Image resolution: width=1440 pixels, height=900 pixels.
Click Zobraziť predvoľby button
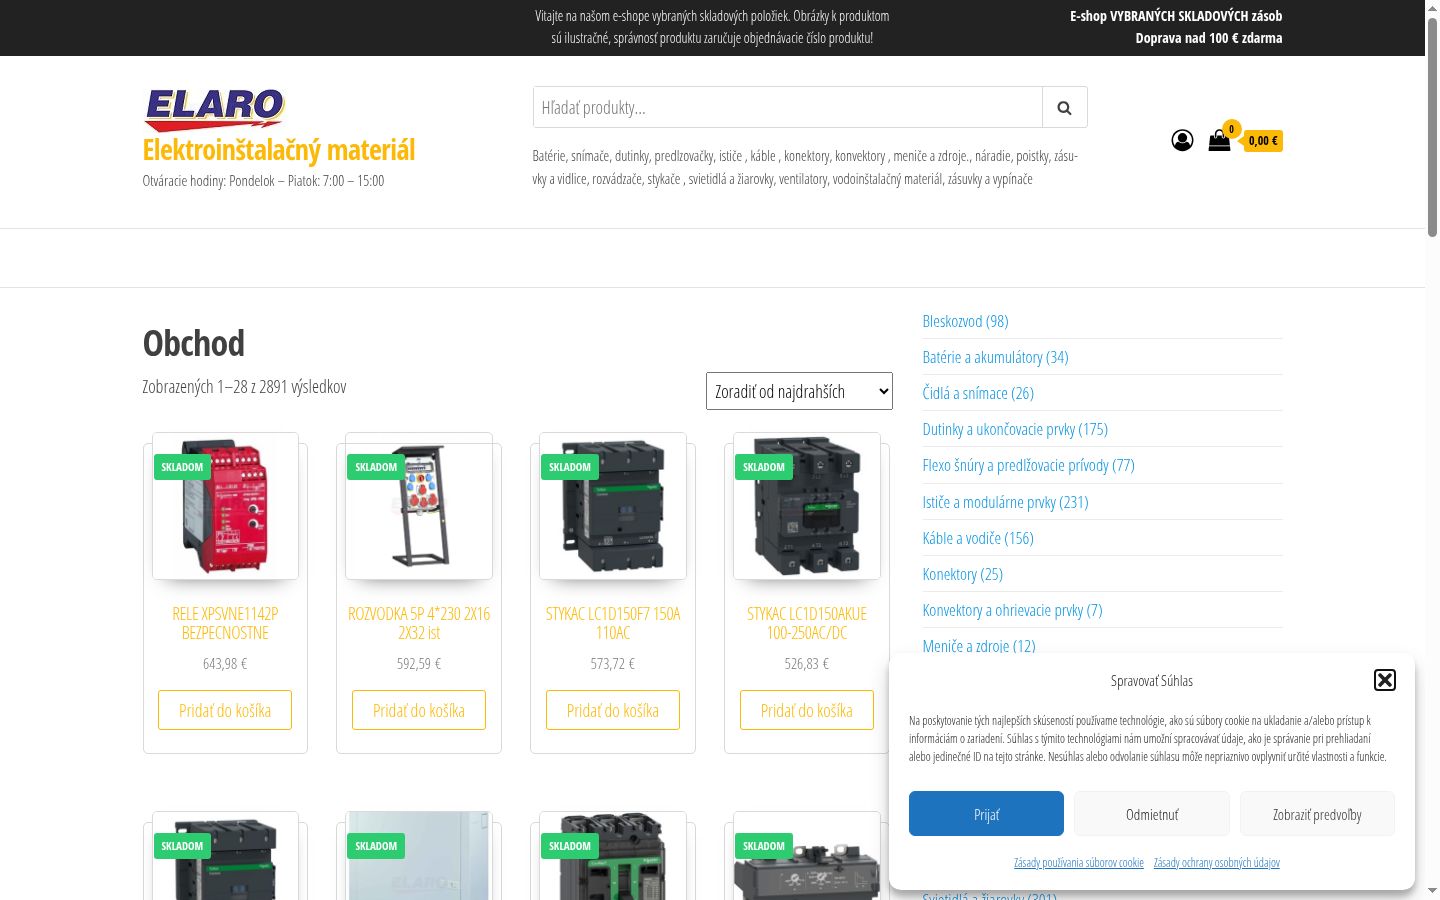click(x=1317, y=814)
